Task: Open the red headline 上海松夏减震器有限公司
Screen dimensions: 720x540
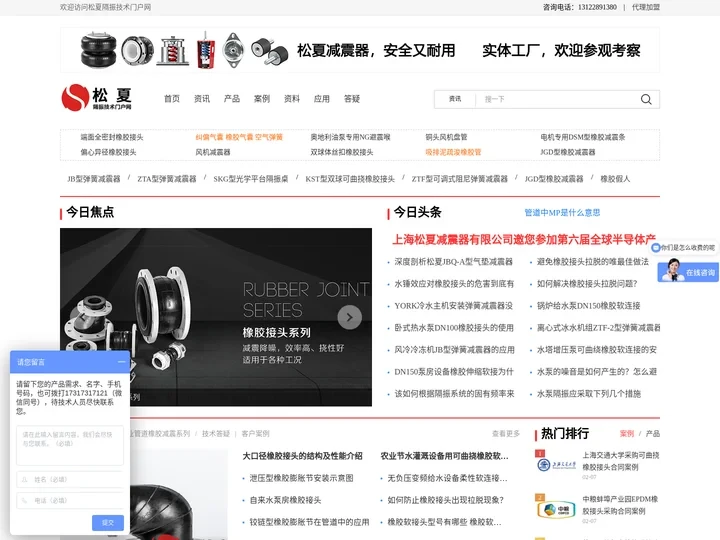Action: click(523, 239)
